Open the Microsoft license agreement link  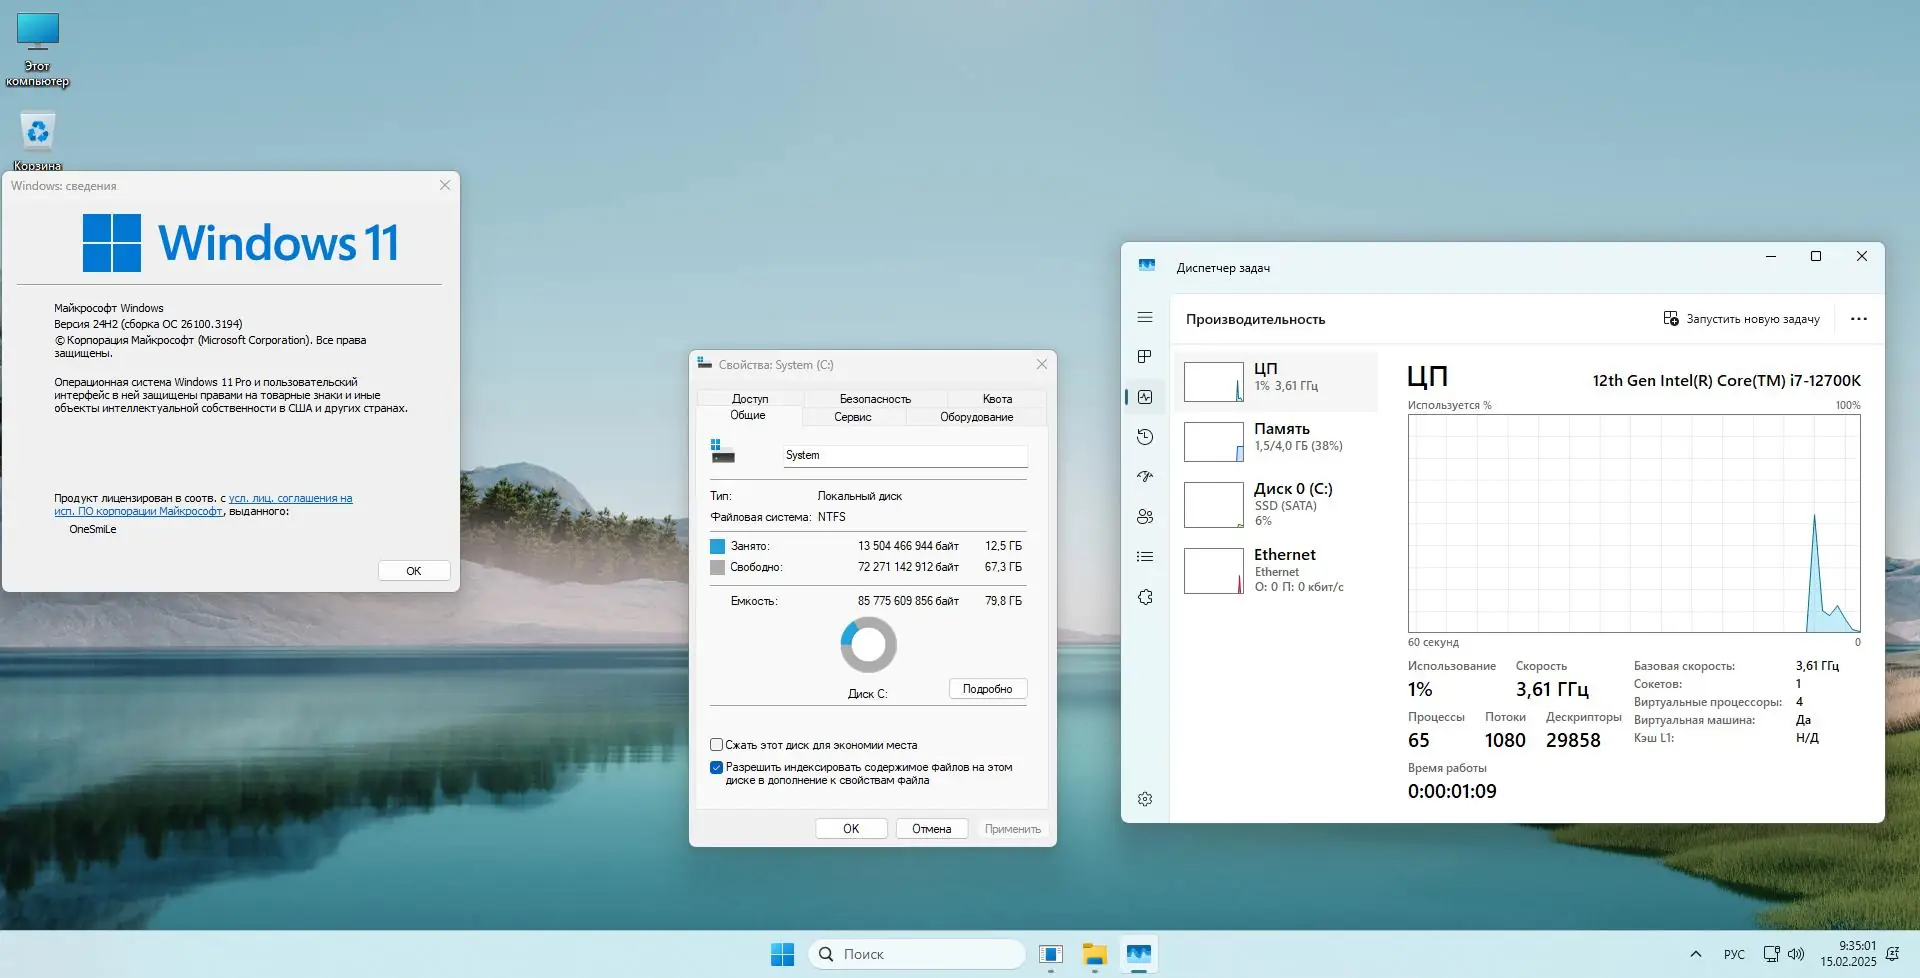point(204,505)
